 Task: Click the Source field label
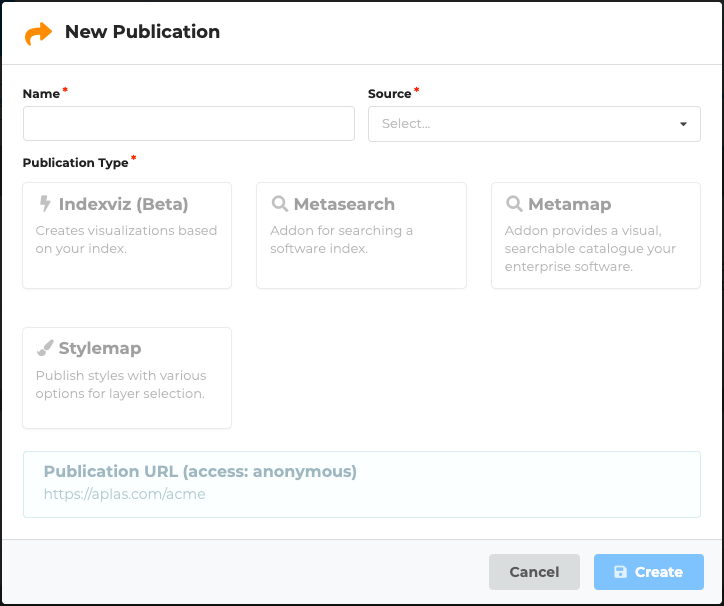pos(389,94)
